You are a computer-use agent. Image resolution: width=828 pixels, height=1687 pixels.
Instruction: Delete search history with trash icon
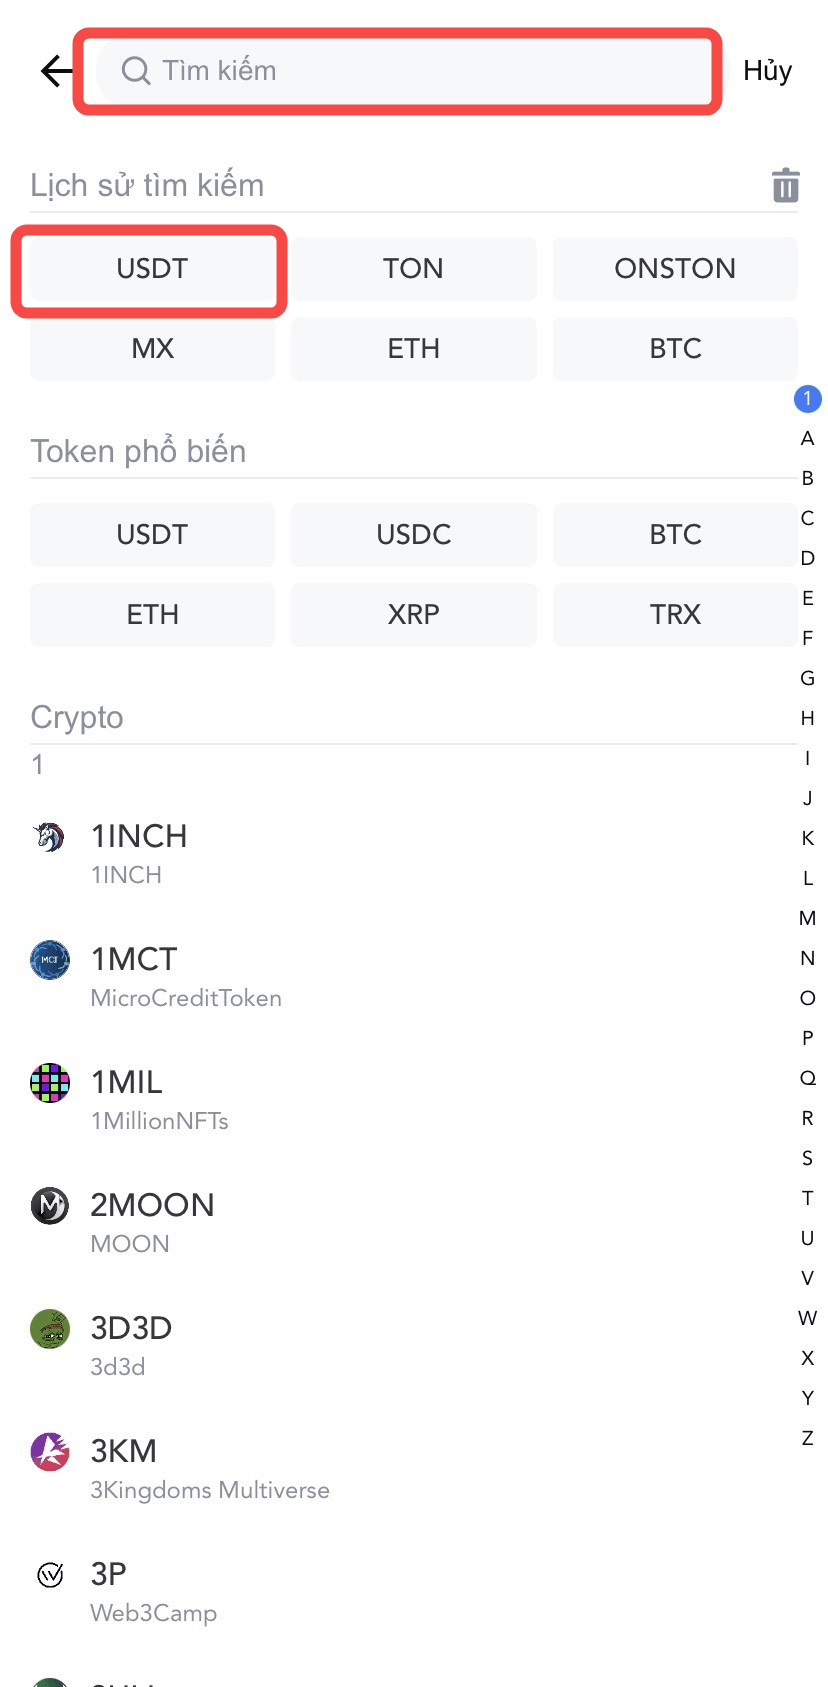pyautogui.click(x=785, y=185)
